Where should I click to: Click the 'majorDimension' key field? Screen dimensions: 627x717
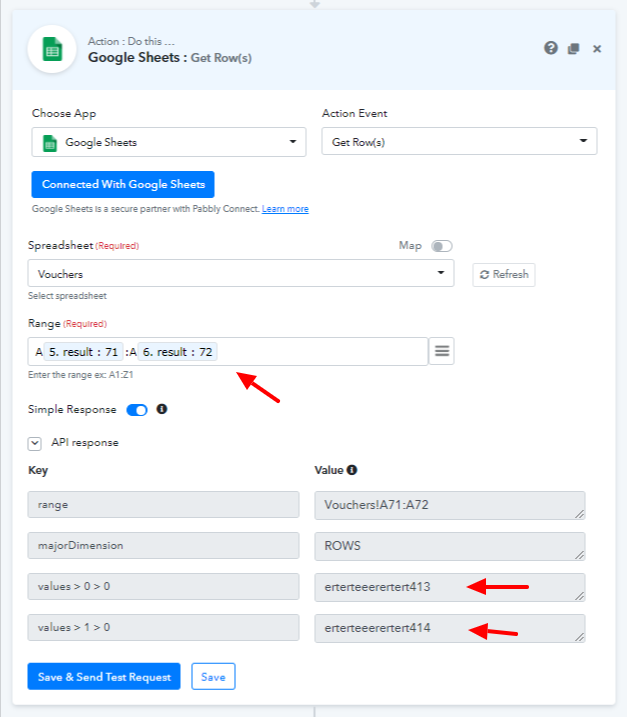(163, 545)
